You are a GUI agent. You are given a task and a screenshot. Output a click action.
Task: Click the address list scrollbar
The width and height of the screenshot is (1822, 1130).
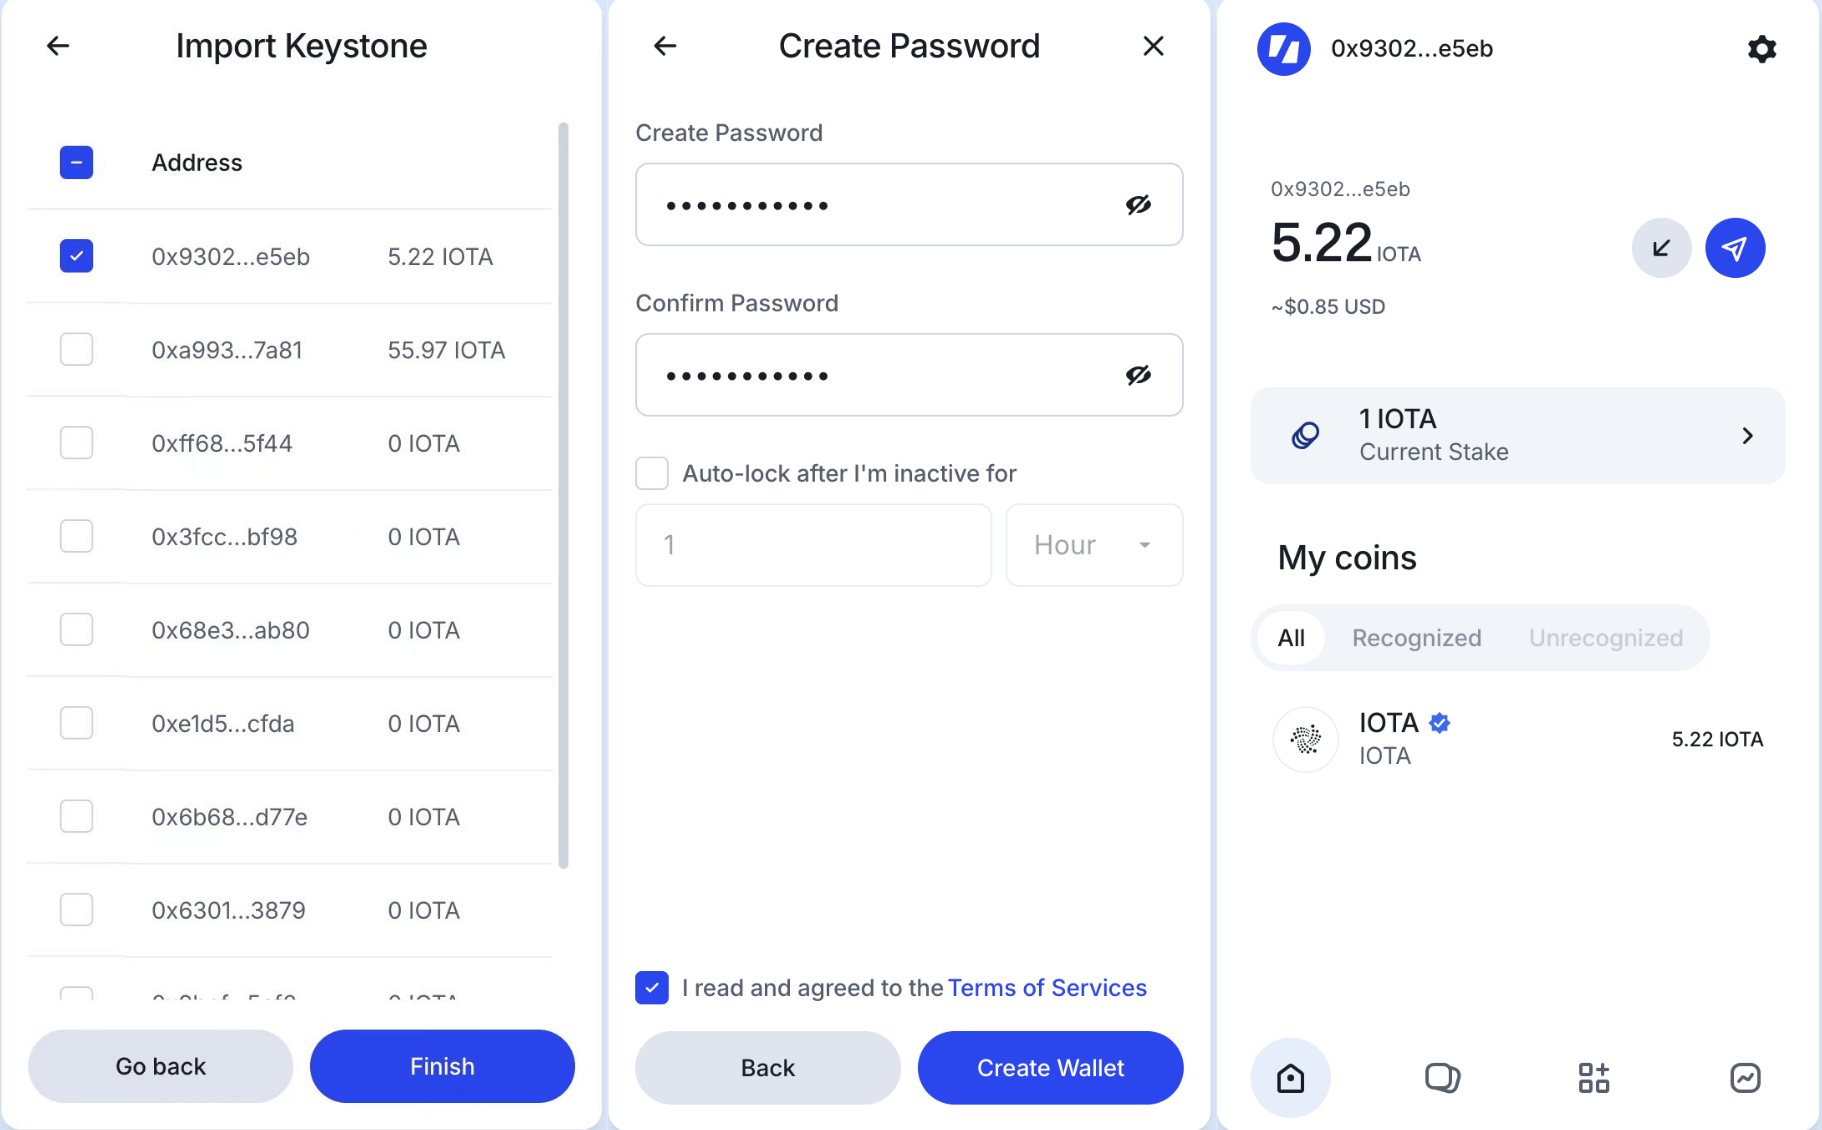coord(563,495)
